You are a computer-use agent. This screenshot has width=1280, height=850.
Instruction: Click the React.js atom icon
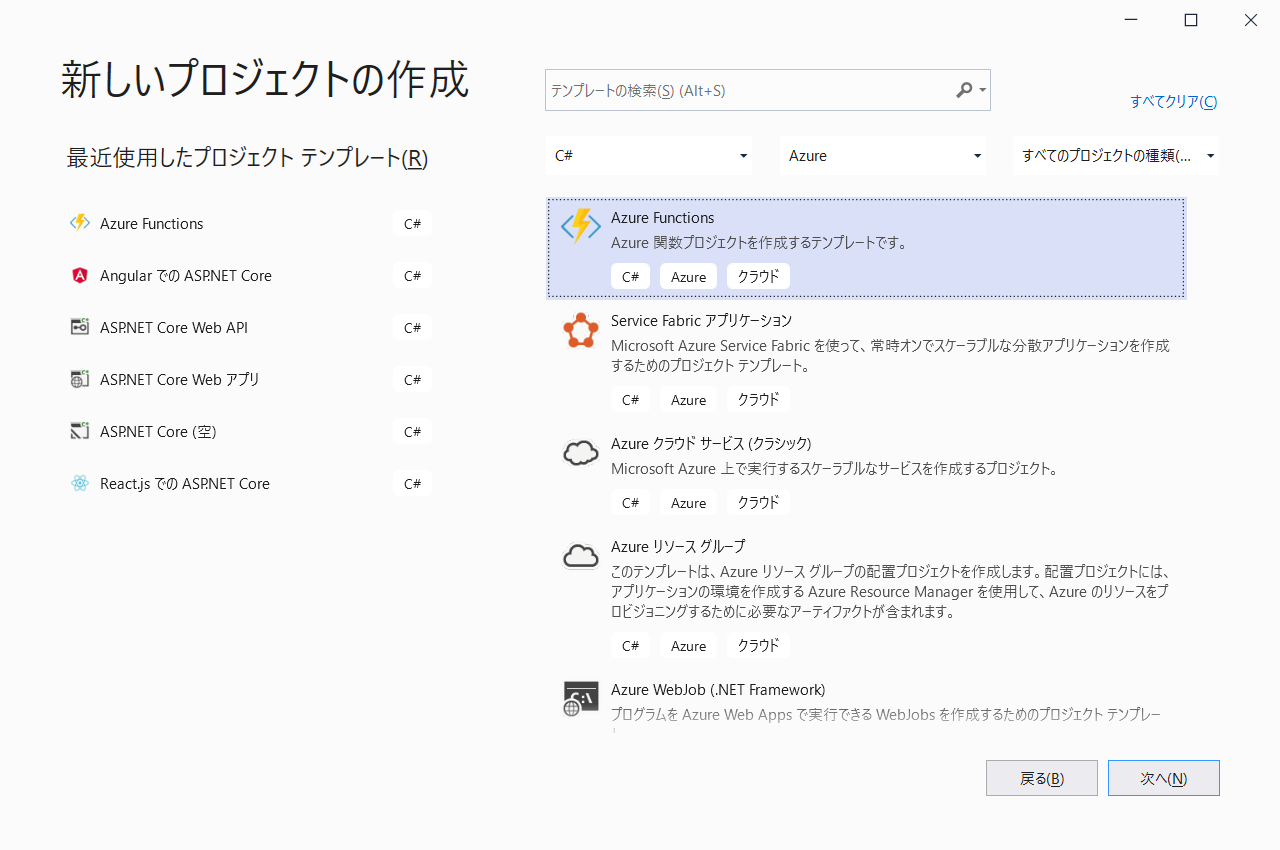80,483
